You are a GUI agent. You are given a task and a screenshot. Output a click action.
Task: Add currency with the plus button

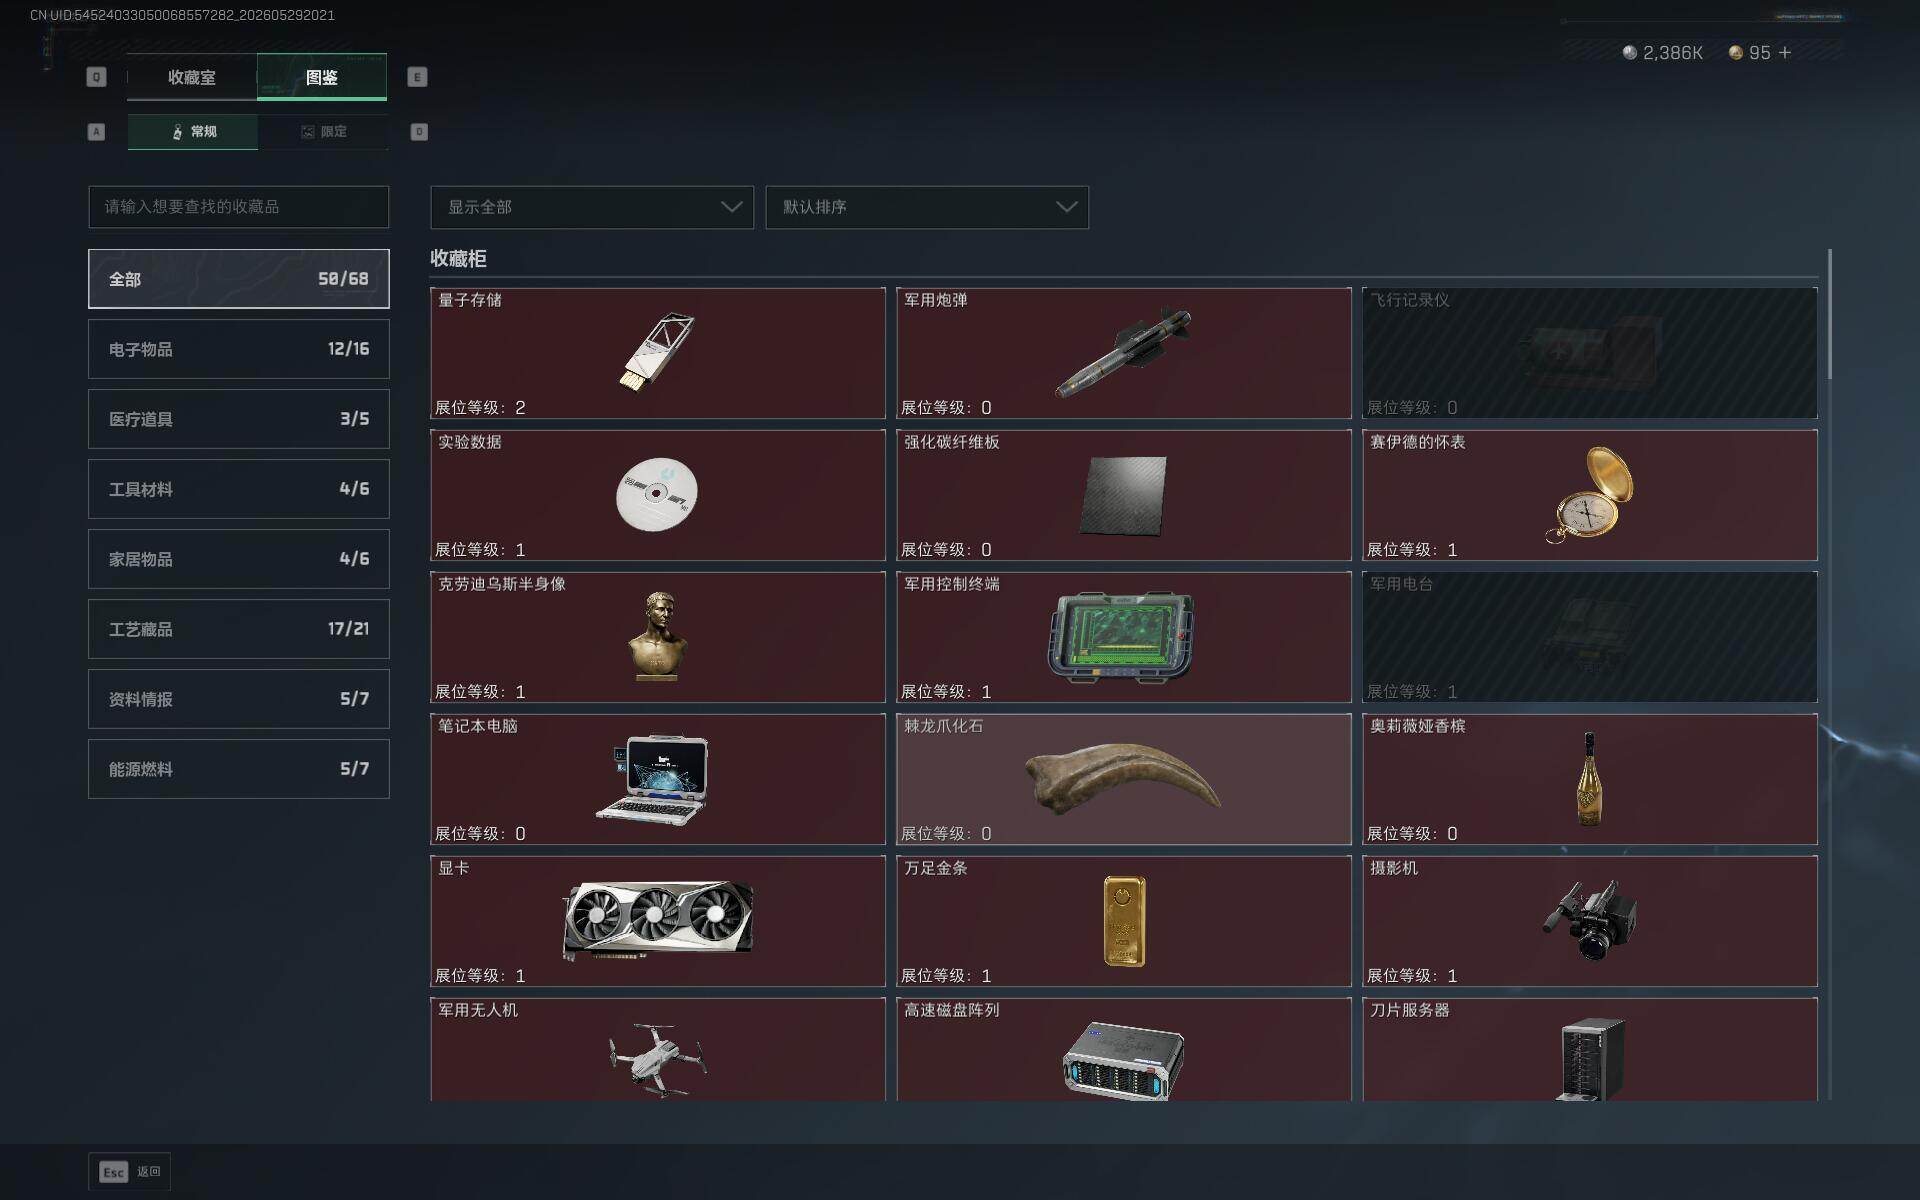click(1785, 52)
